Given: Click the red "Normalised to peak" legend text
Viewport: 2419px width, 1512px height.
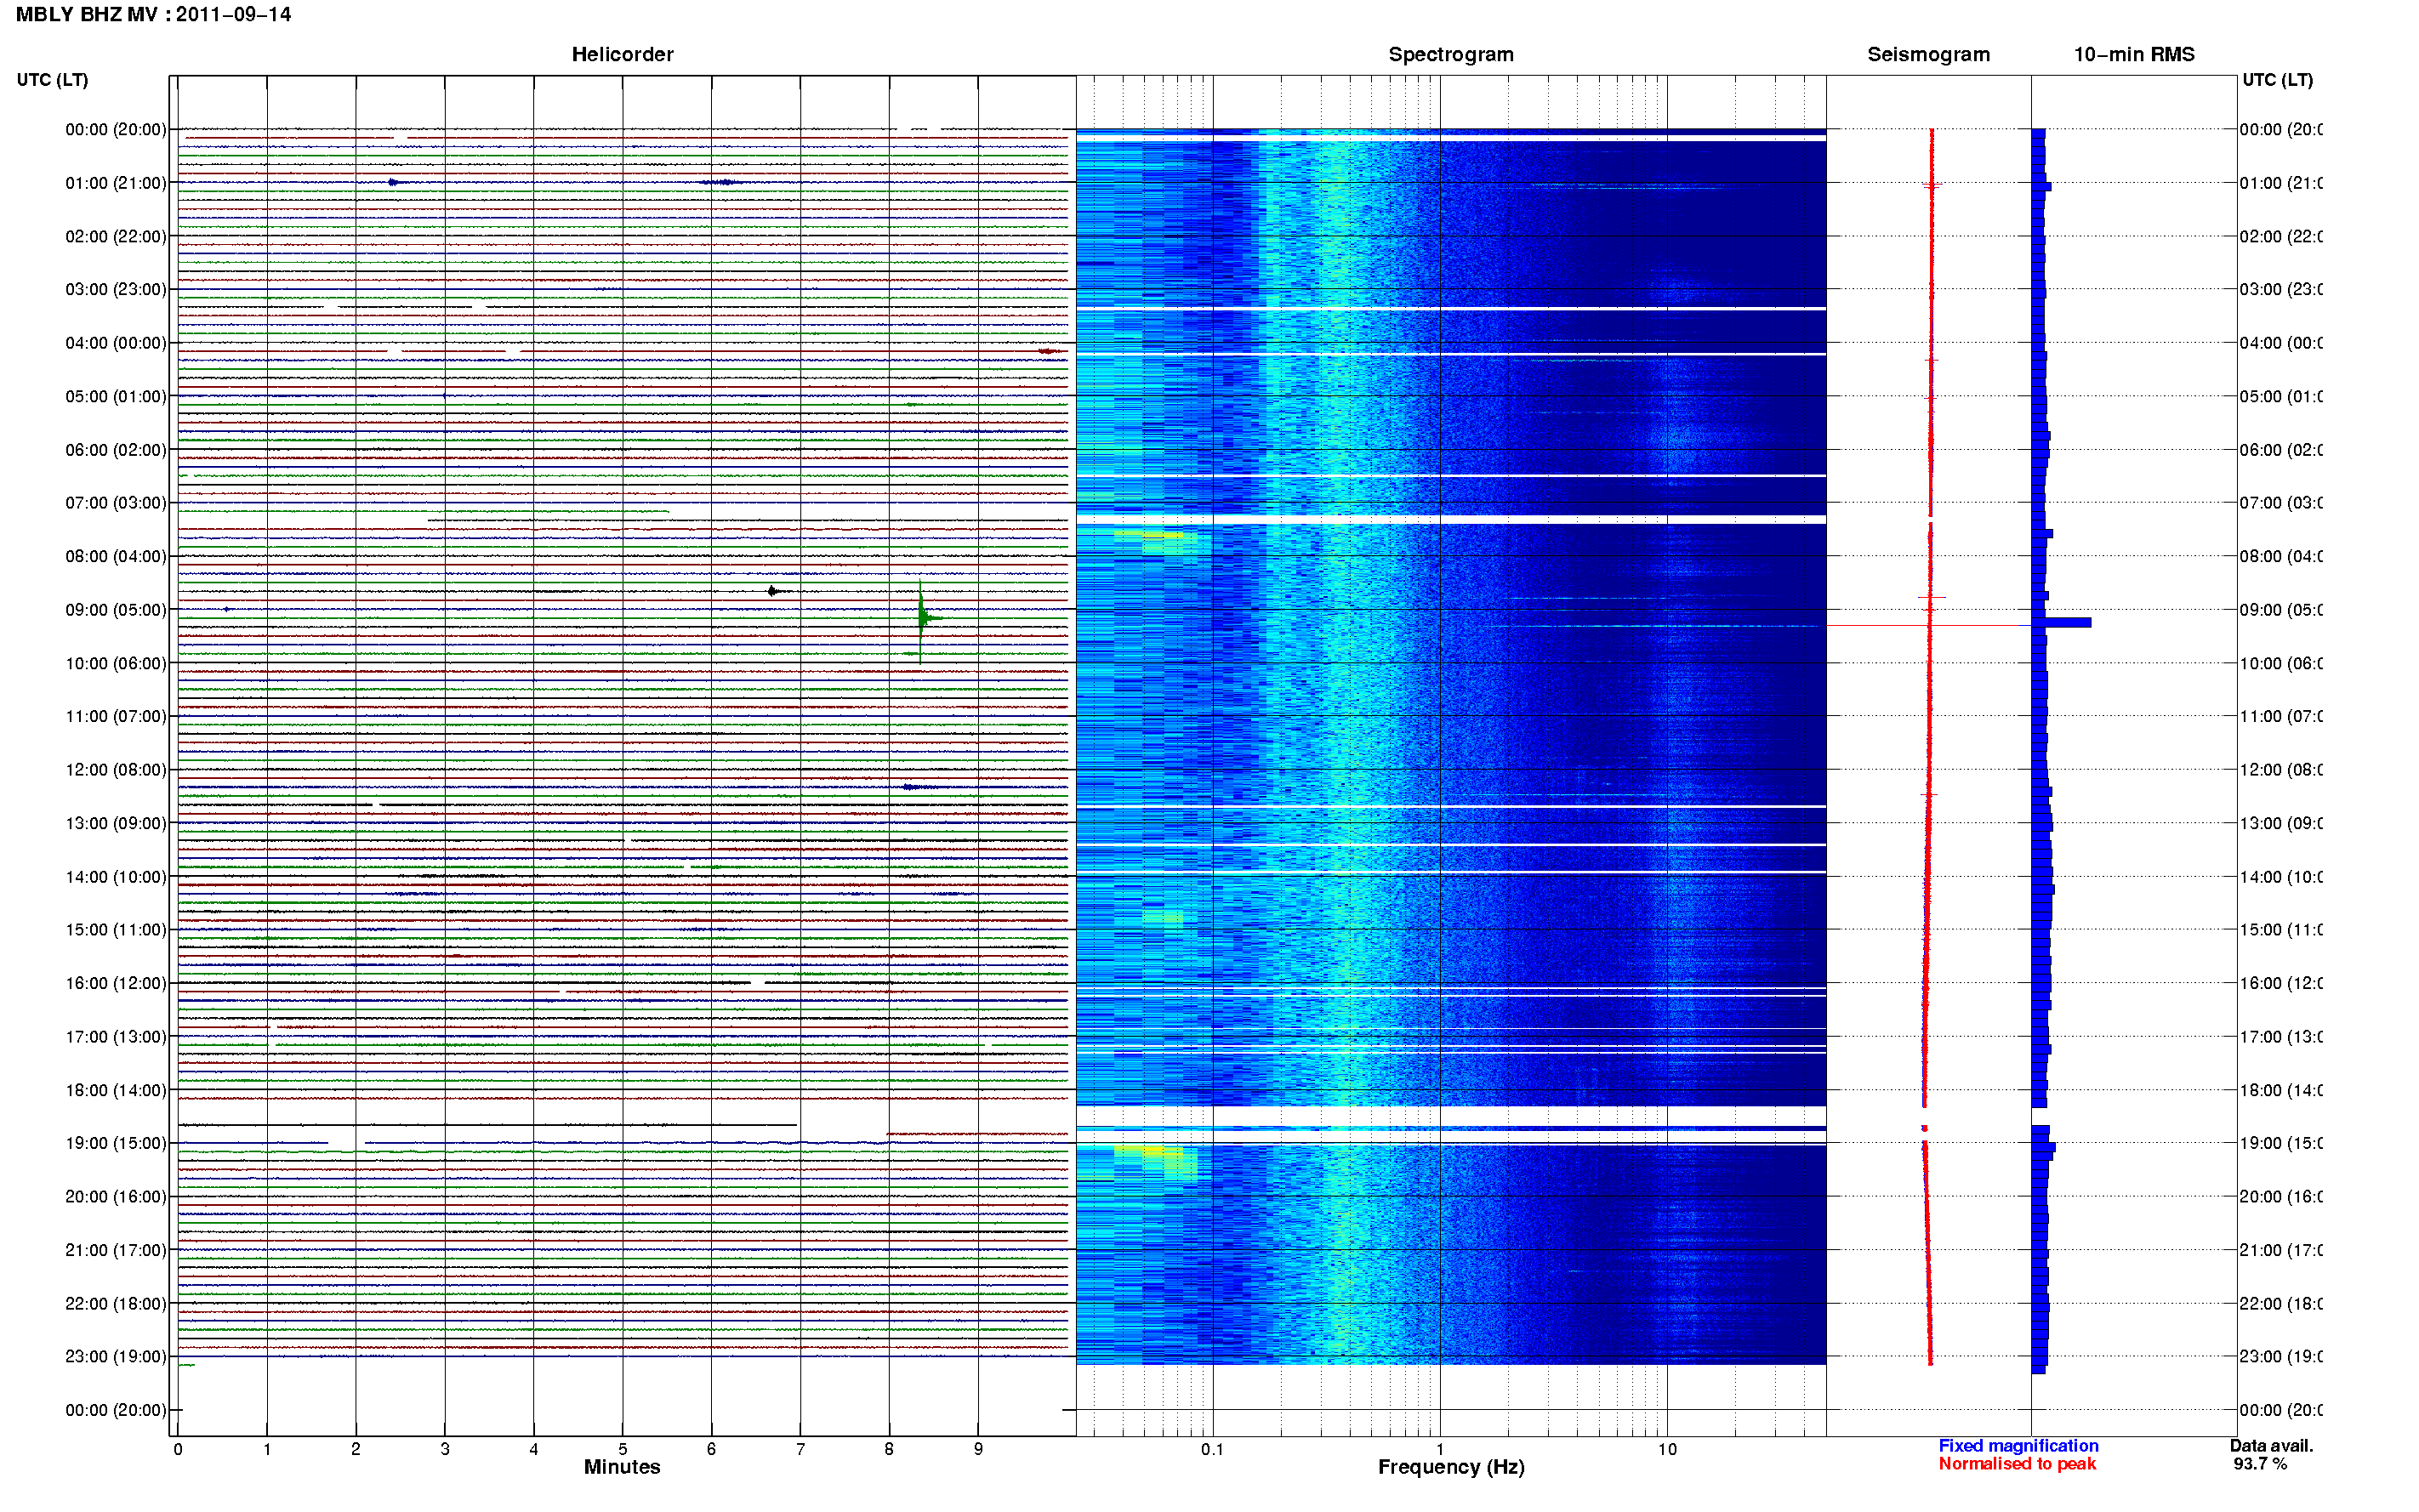Looking at the screenshot, I should (2017, 1464).
